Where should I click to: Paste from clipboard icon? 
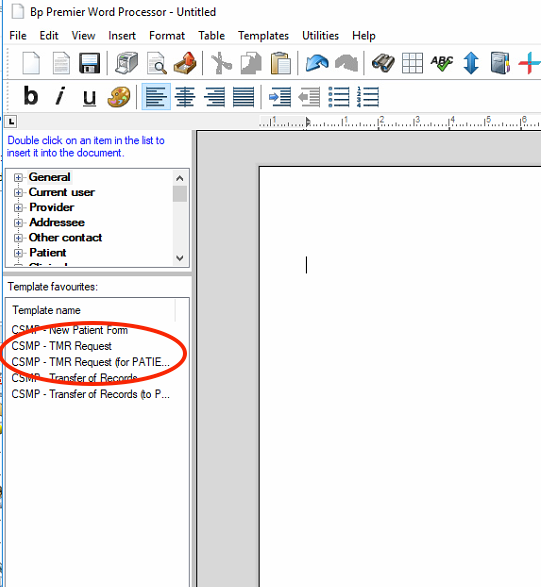coord(280,63)
